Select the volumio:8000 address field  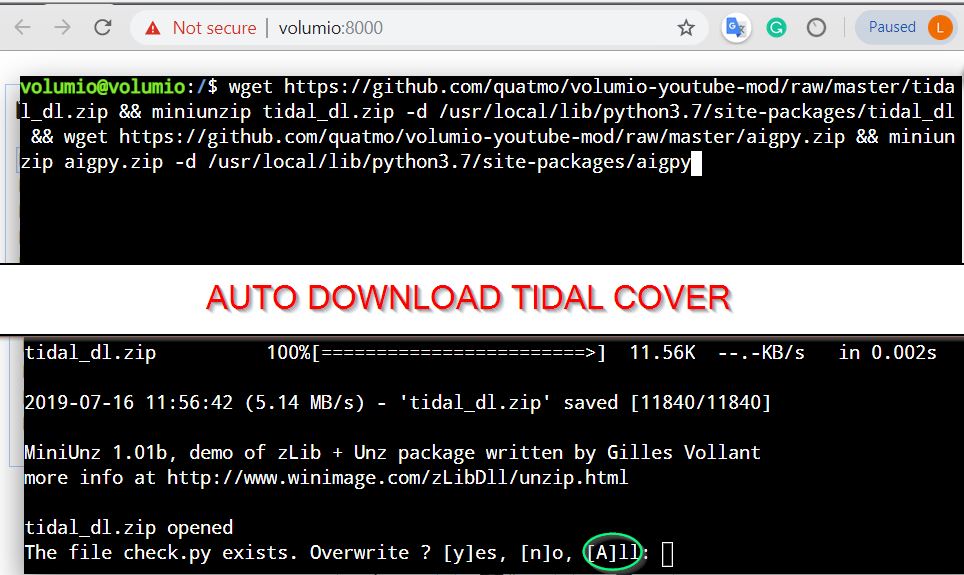pos(331,28)
